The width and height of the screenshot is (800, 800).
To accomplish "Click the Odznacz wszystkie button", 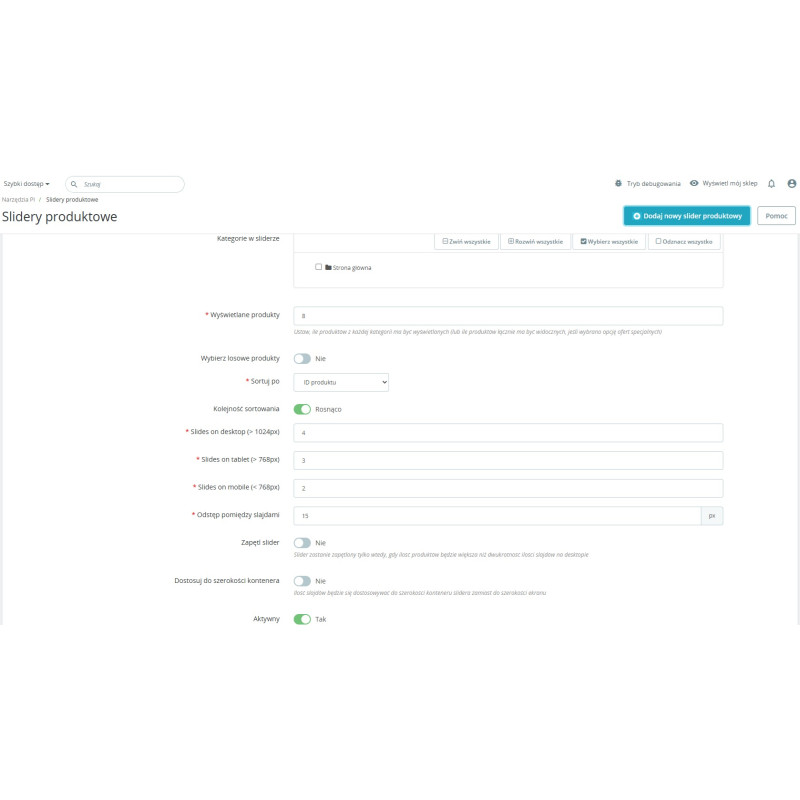I will click(x=683, y=242).
